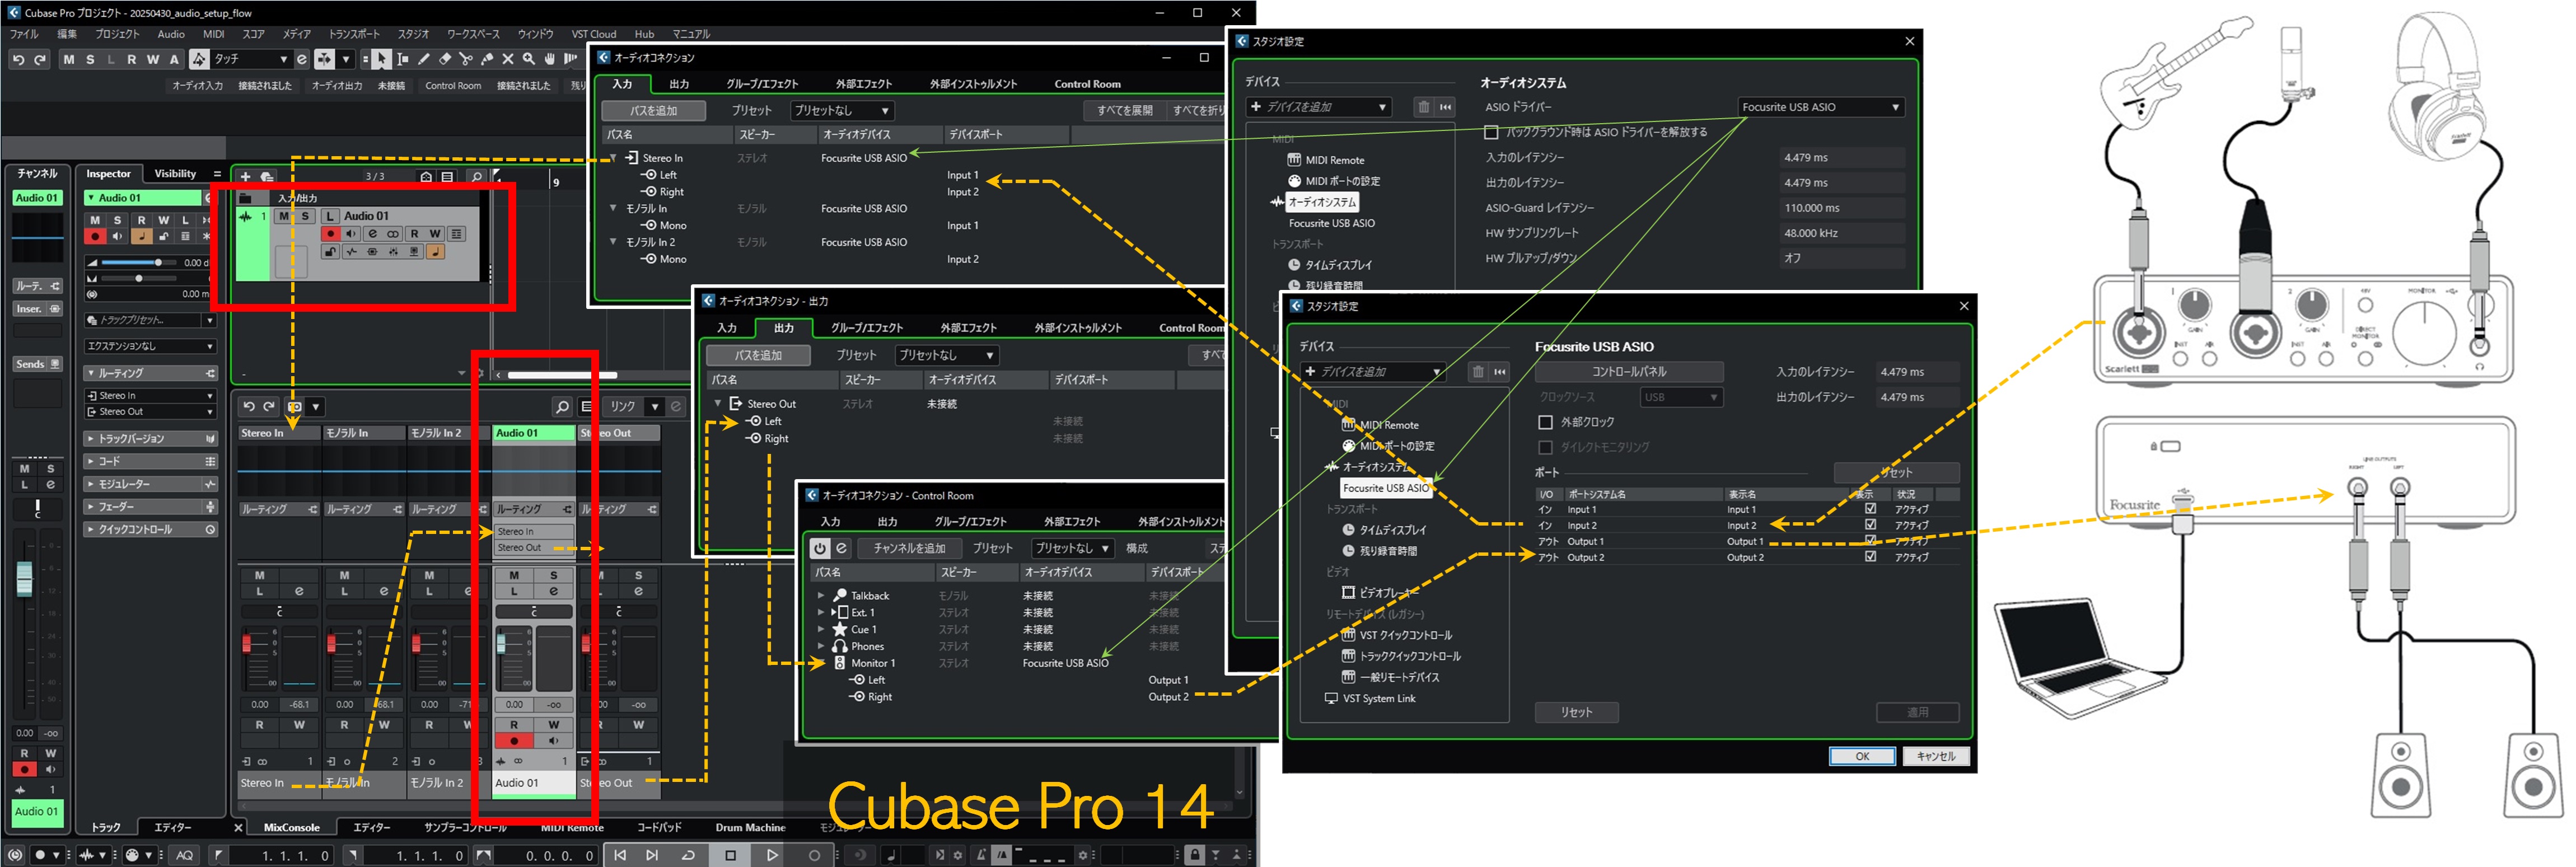Open Inspector Stereo In input routing dropdown
The height and width of the screenshot is (867, 2576).
click(150, 396)
